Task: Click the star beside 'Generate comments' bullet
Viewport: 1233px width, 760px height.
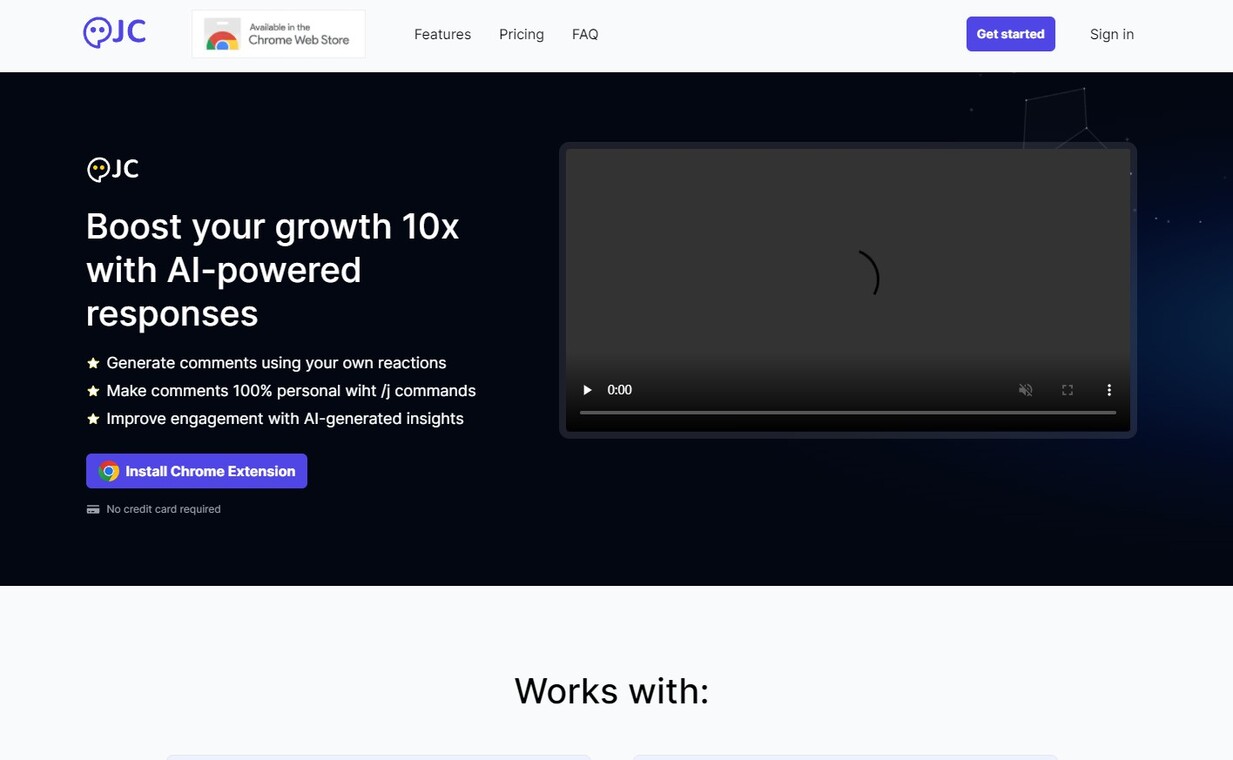Action: 93,363
